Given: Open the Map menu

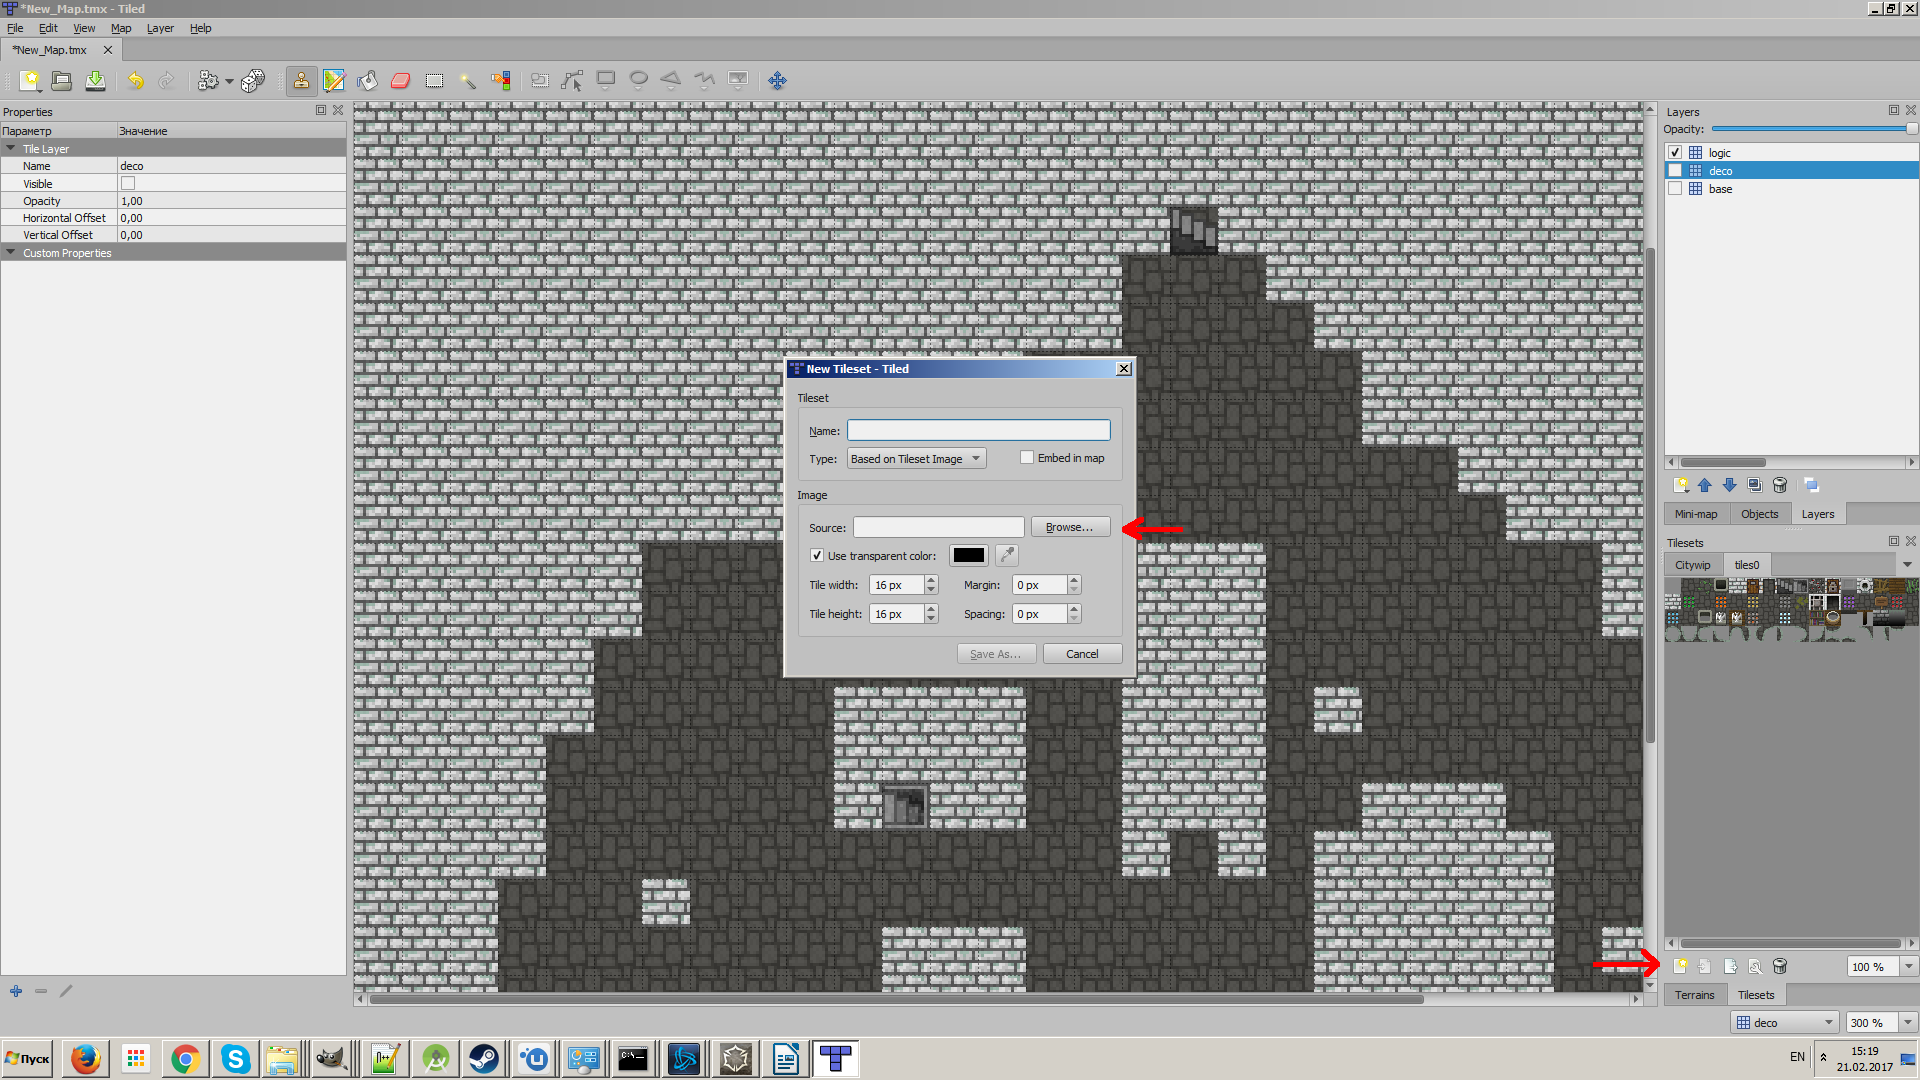Looking at the screenshot, I should click(121, 28).
